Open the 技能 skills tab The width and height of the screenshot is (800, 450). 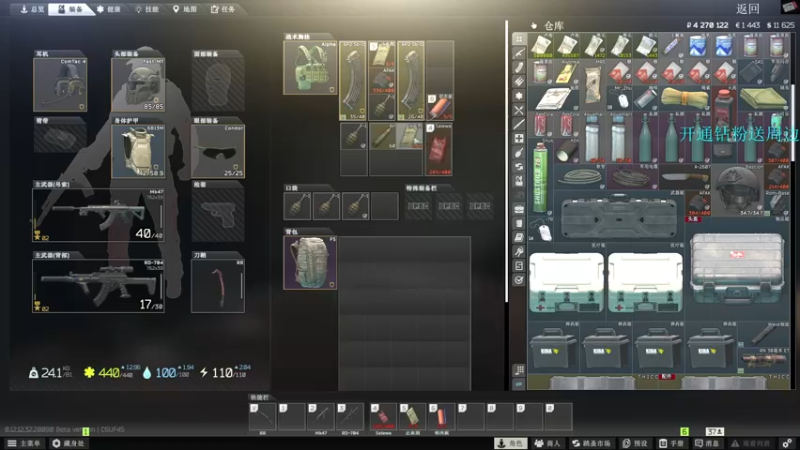147,9
